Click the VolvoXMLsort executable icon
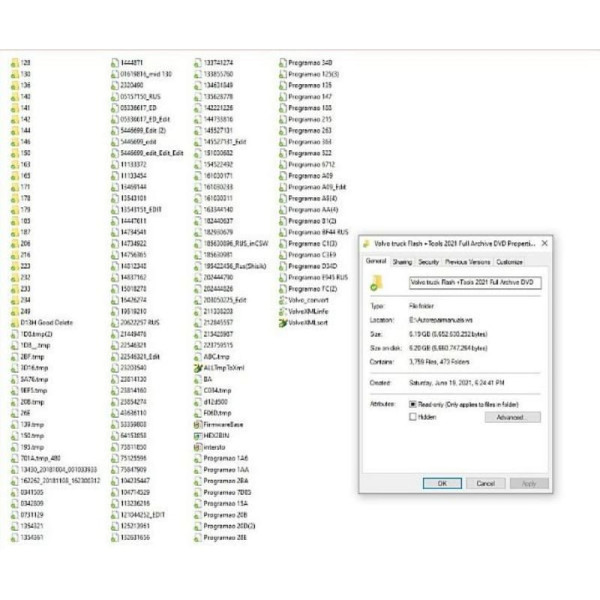 click(282, 323)
